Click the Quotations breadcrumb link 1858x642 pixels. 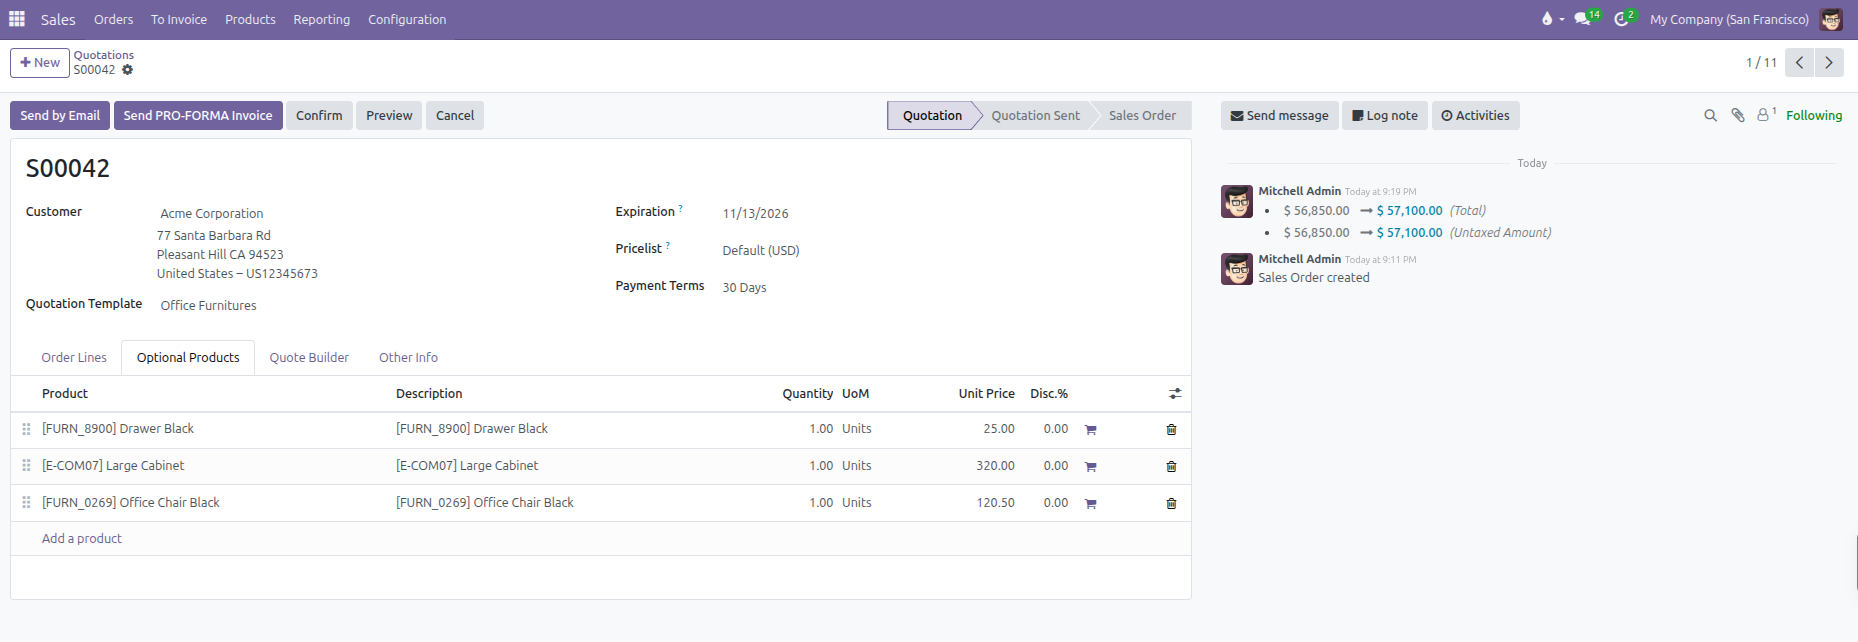pyautogui.click(x=104, y=55)
